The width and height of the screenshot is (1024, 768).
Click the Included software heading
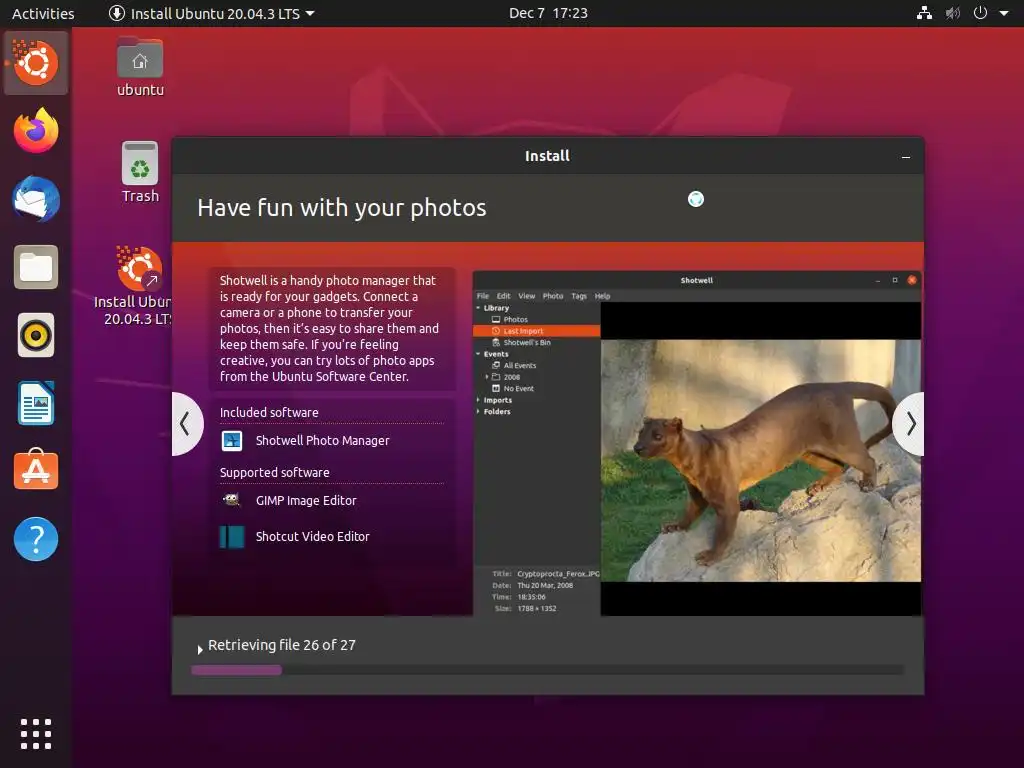[x=269, y=413]
